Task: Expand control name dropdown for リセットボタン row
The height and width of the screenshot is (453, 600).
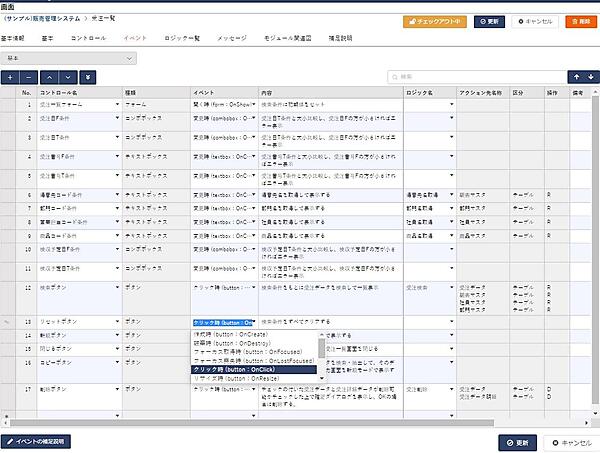Action: (117, 323)
